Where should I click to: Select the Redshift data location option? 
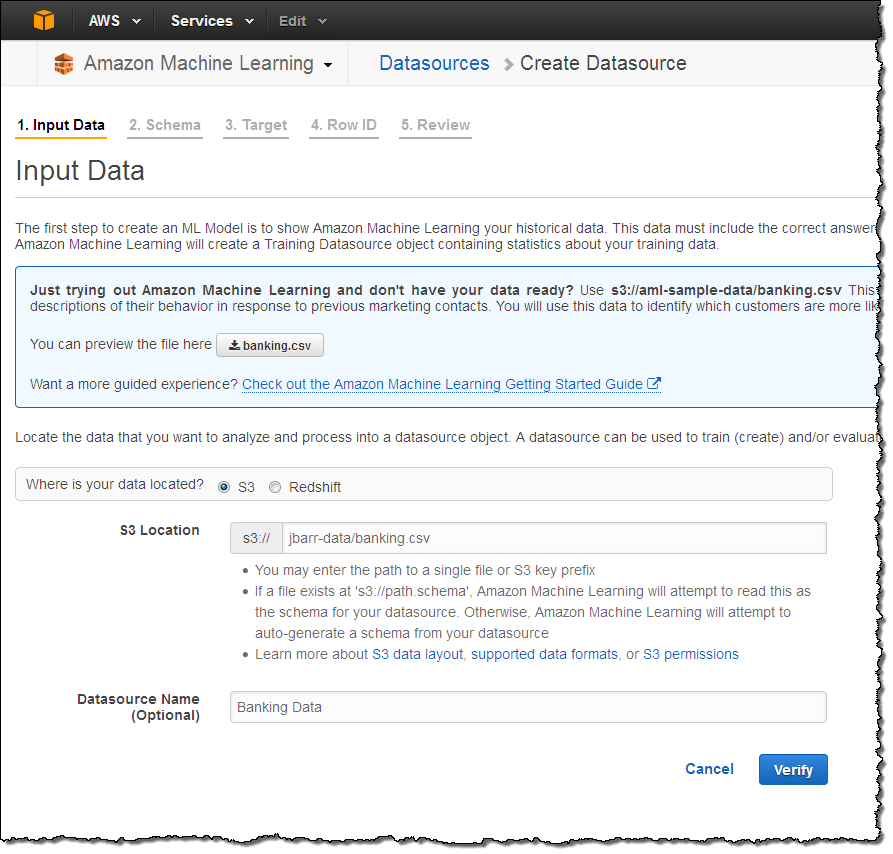275,487
